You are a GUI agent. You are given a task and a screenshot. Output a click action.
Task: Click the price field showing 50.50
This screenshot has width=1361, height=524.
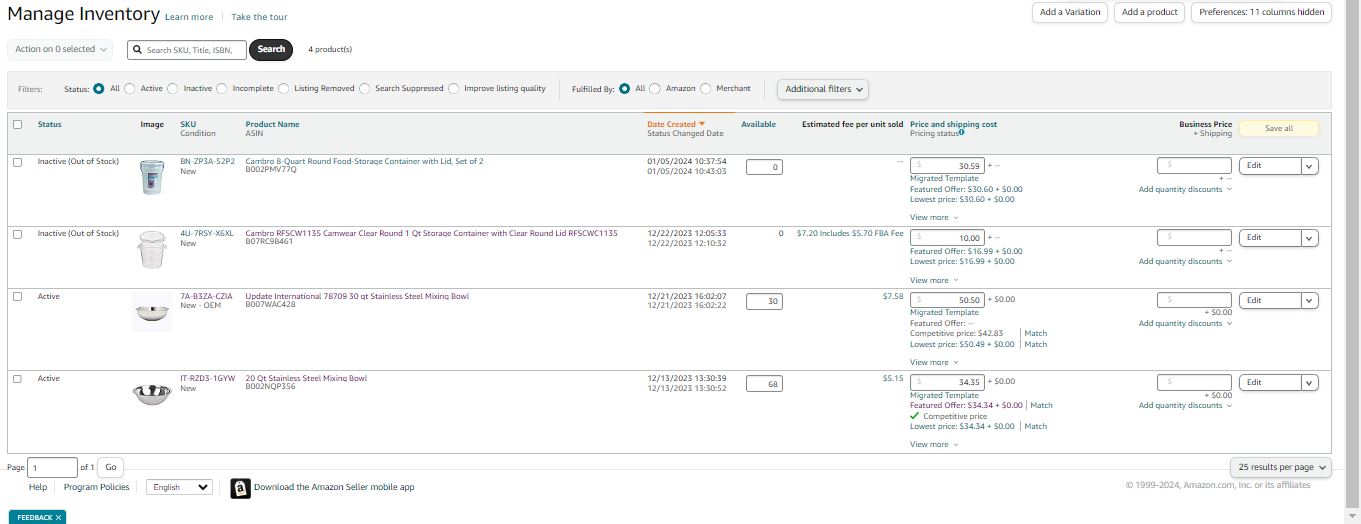point(948,300)
